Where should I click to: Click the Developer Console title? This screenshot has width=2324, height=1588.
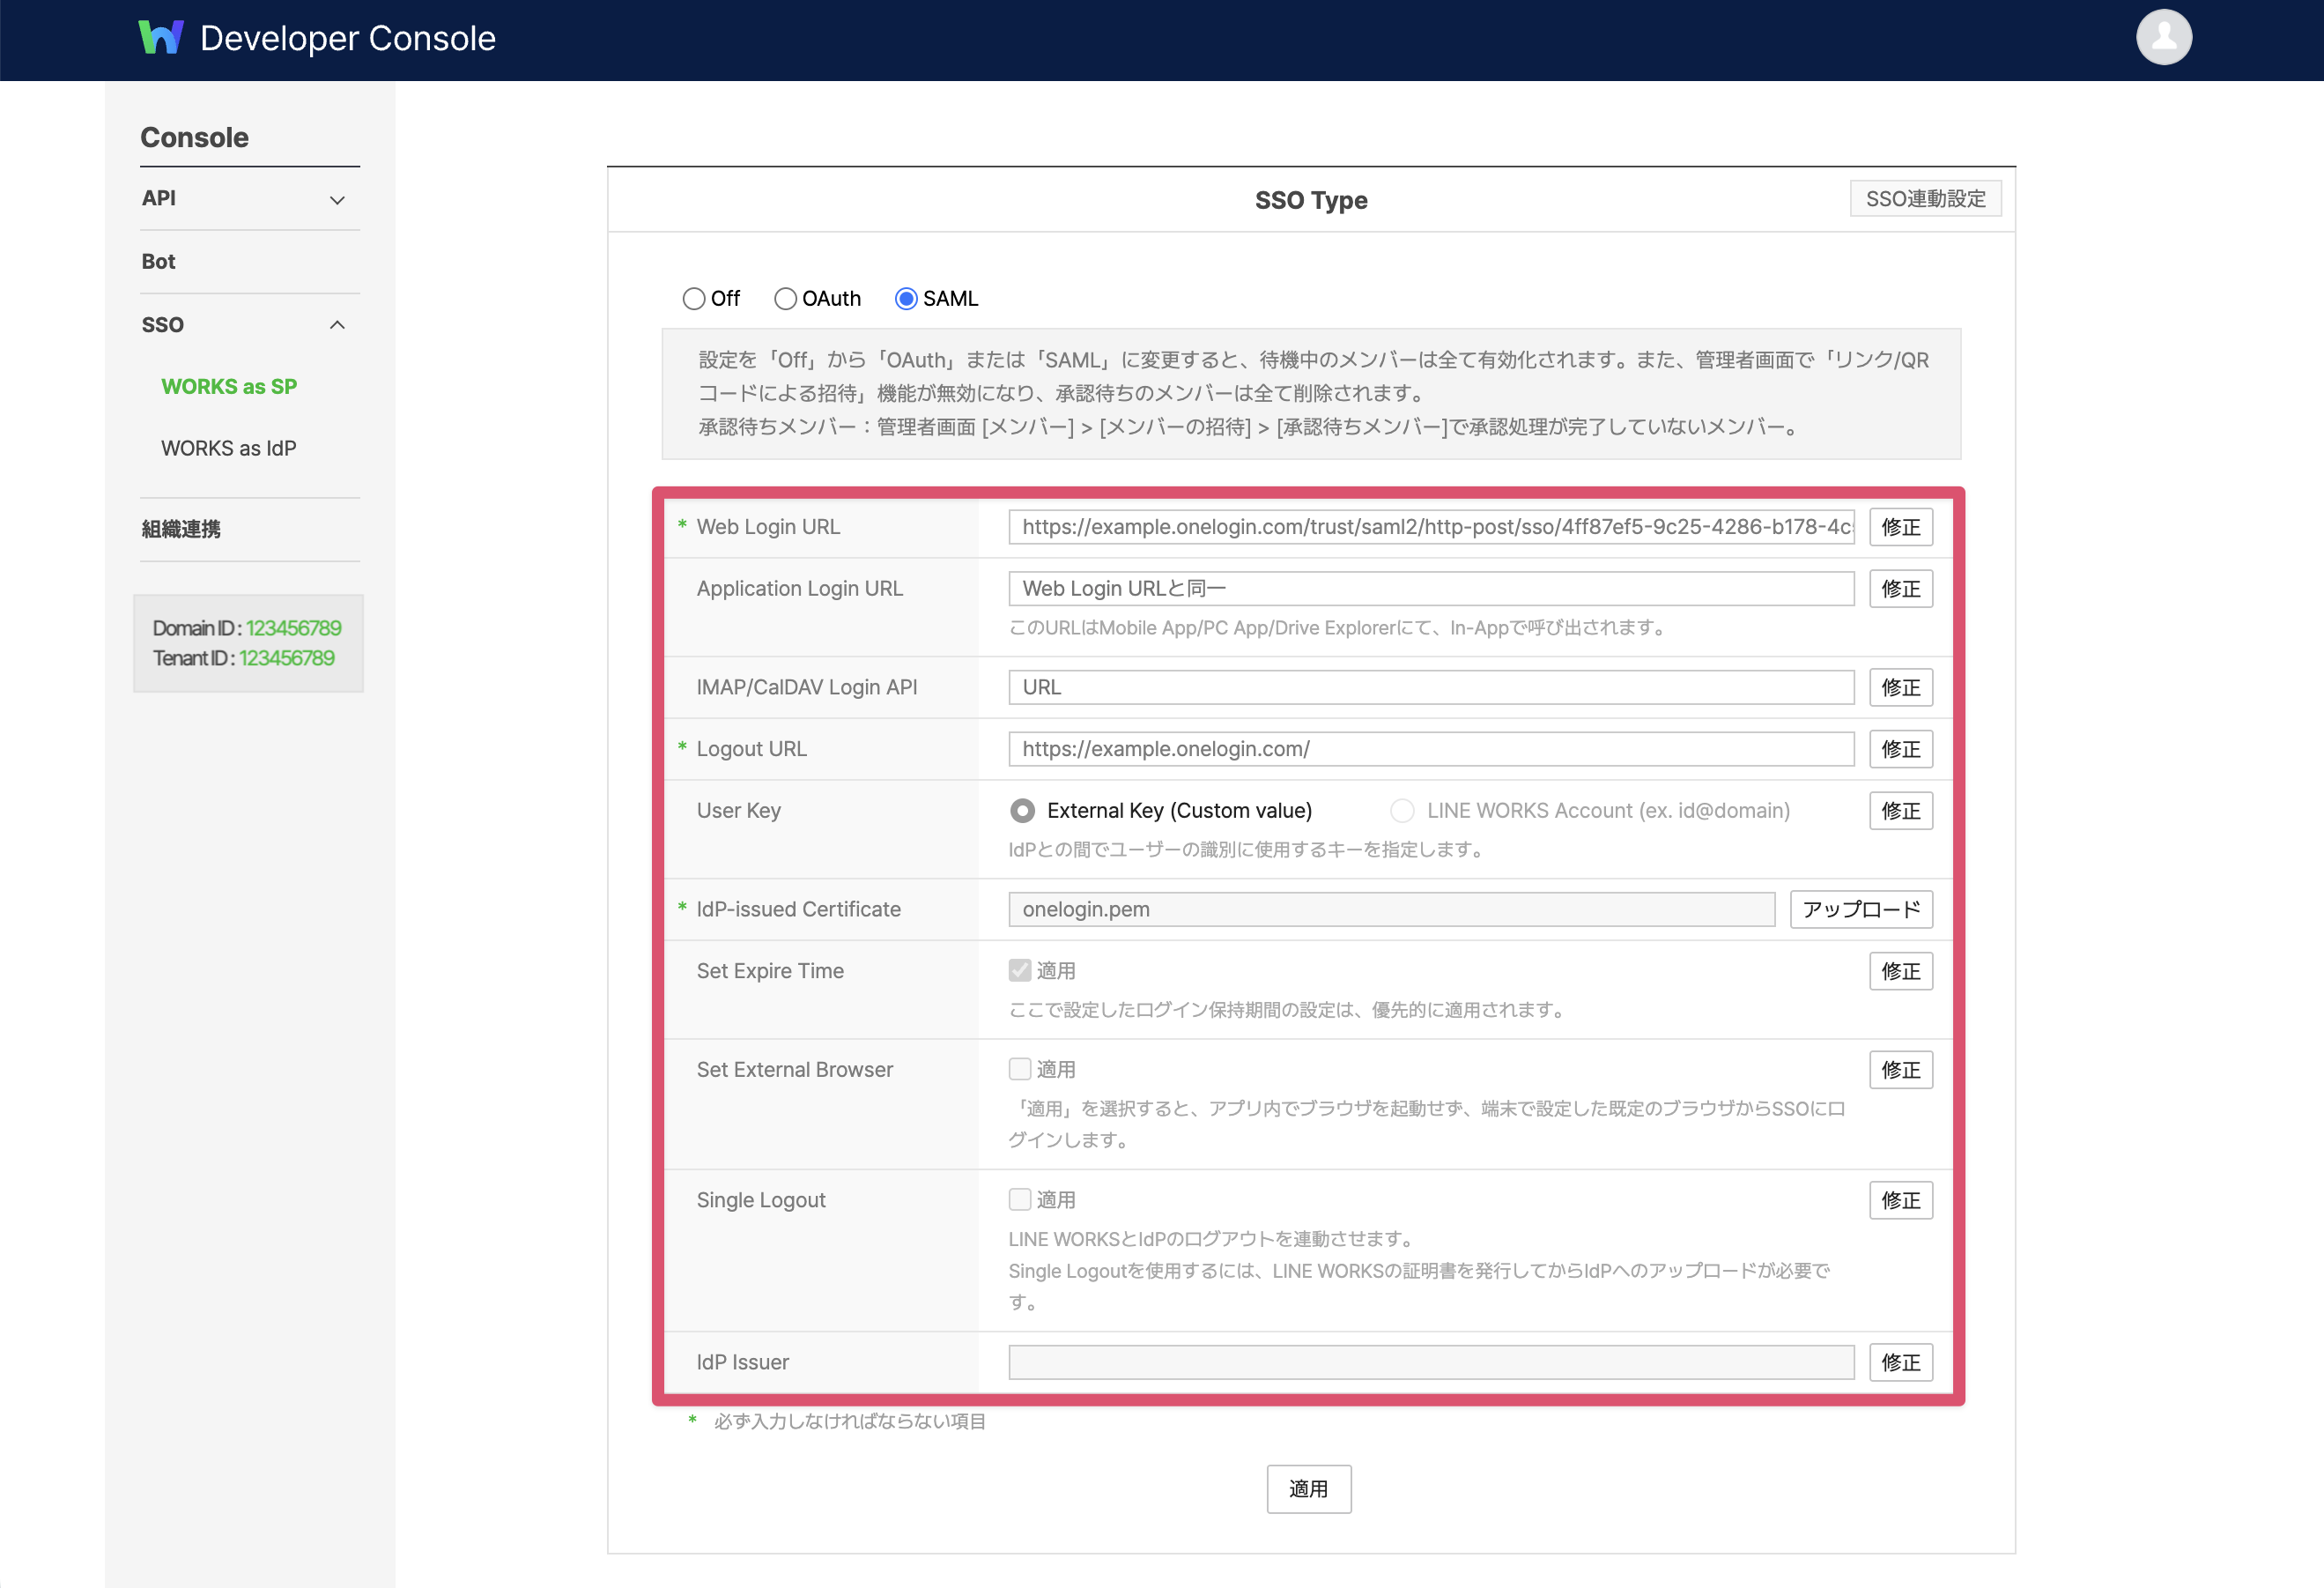tap(348, 38)
